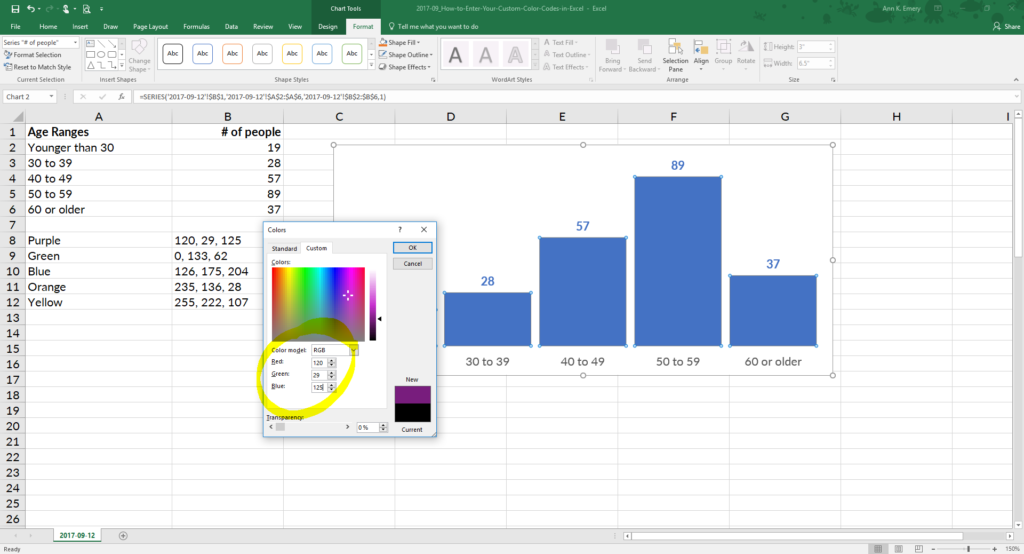Switch to the Standard tab in Colors dialog

point(285,248)
